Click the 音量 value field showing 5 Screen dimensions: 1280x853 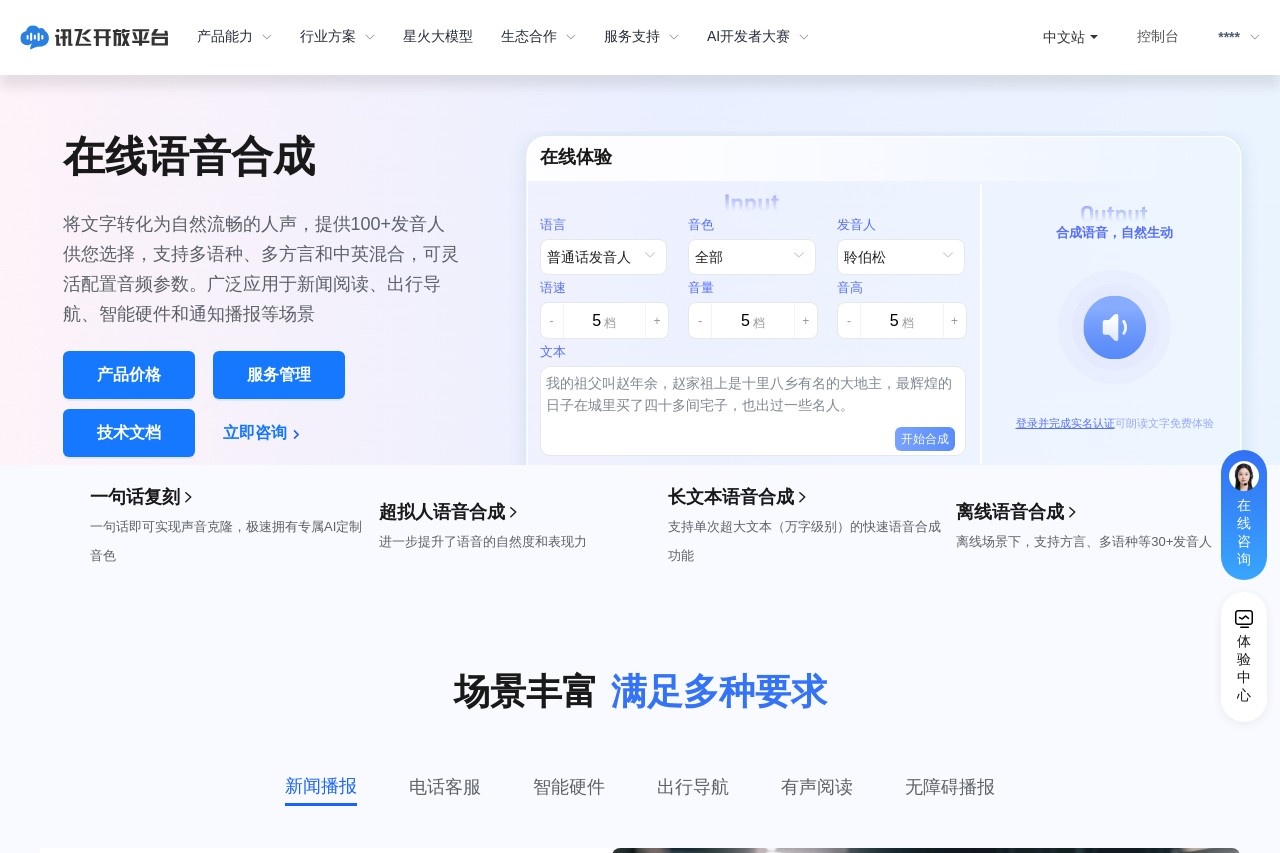pos(753,321)
